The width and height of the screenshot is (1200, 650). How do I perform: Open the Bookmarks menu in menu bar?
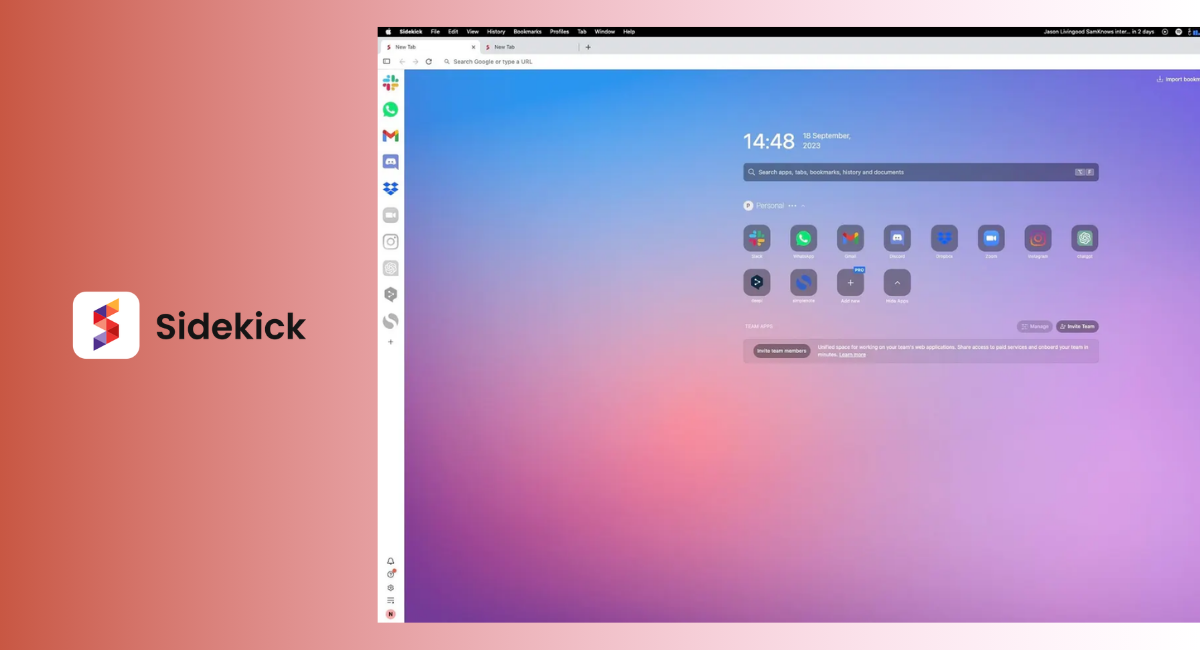coord(527,31)
